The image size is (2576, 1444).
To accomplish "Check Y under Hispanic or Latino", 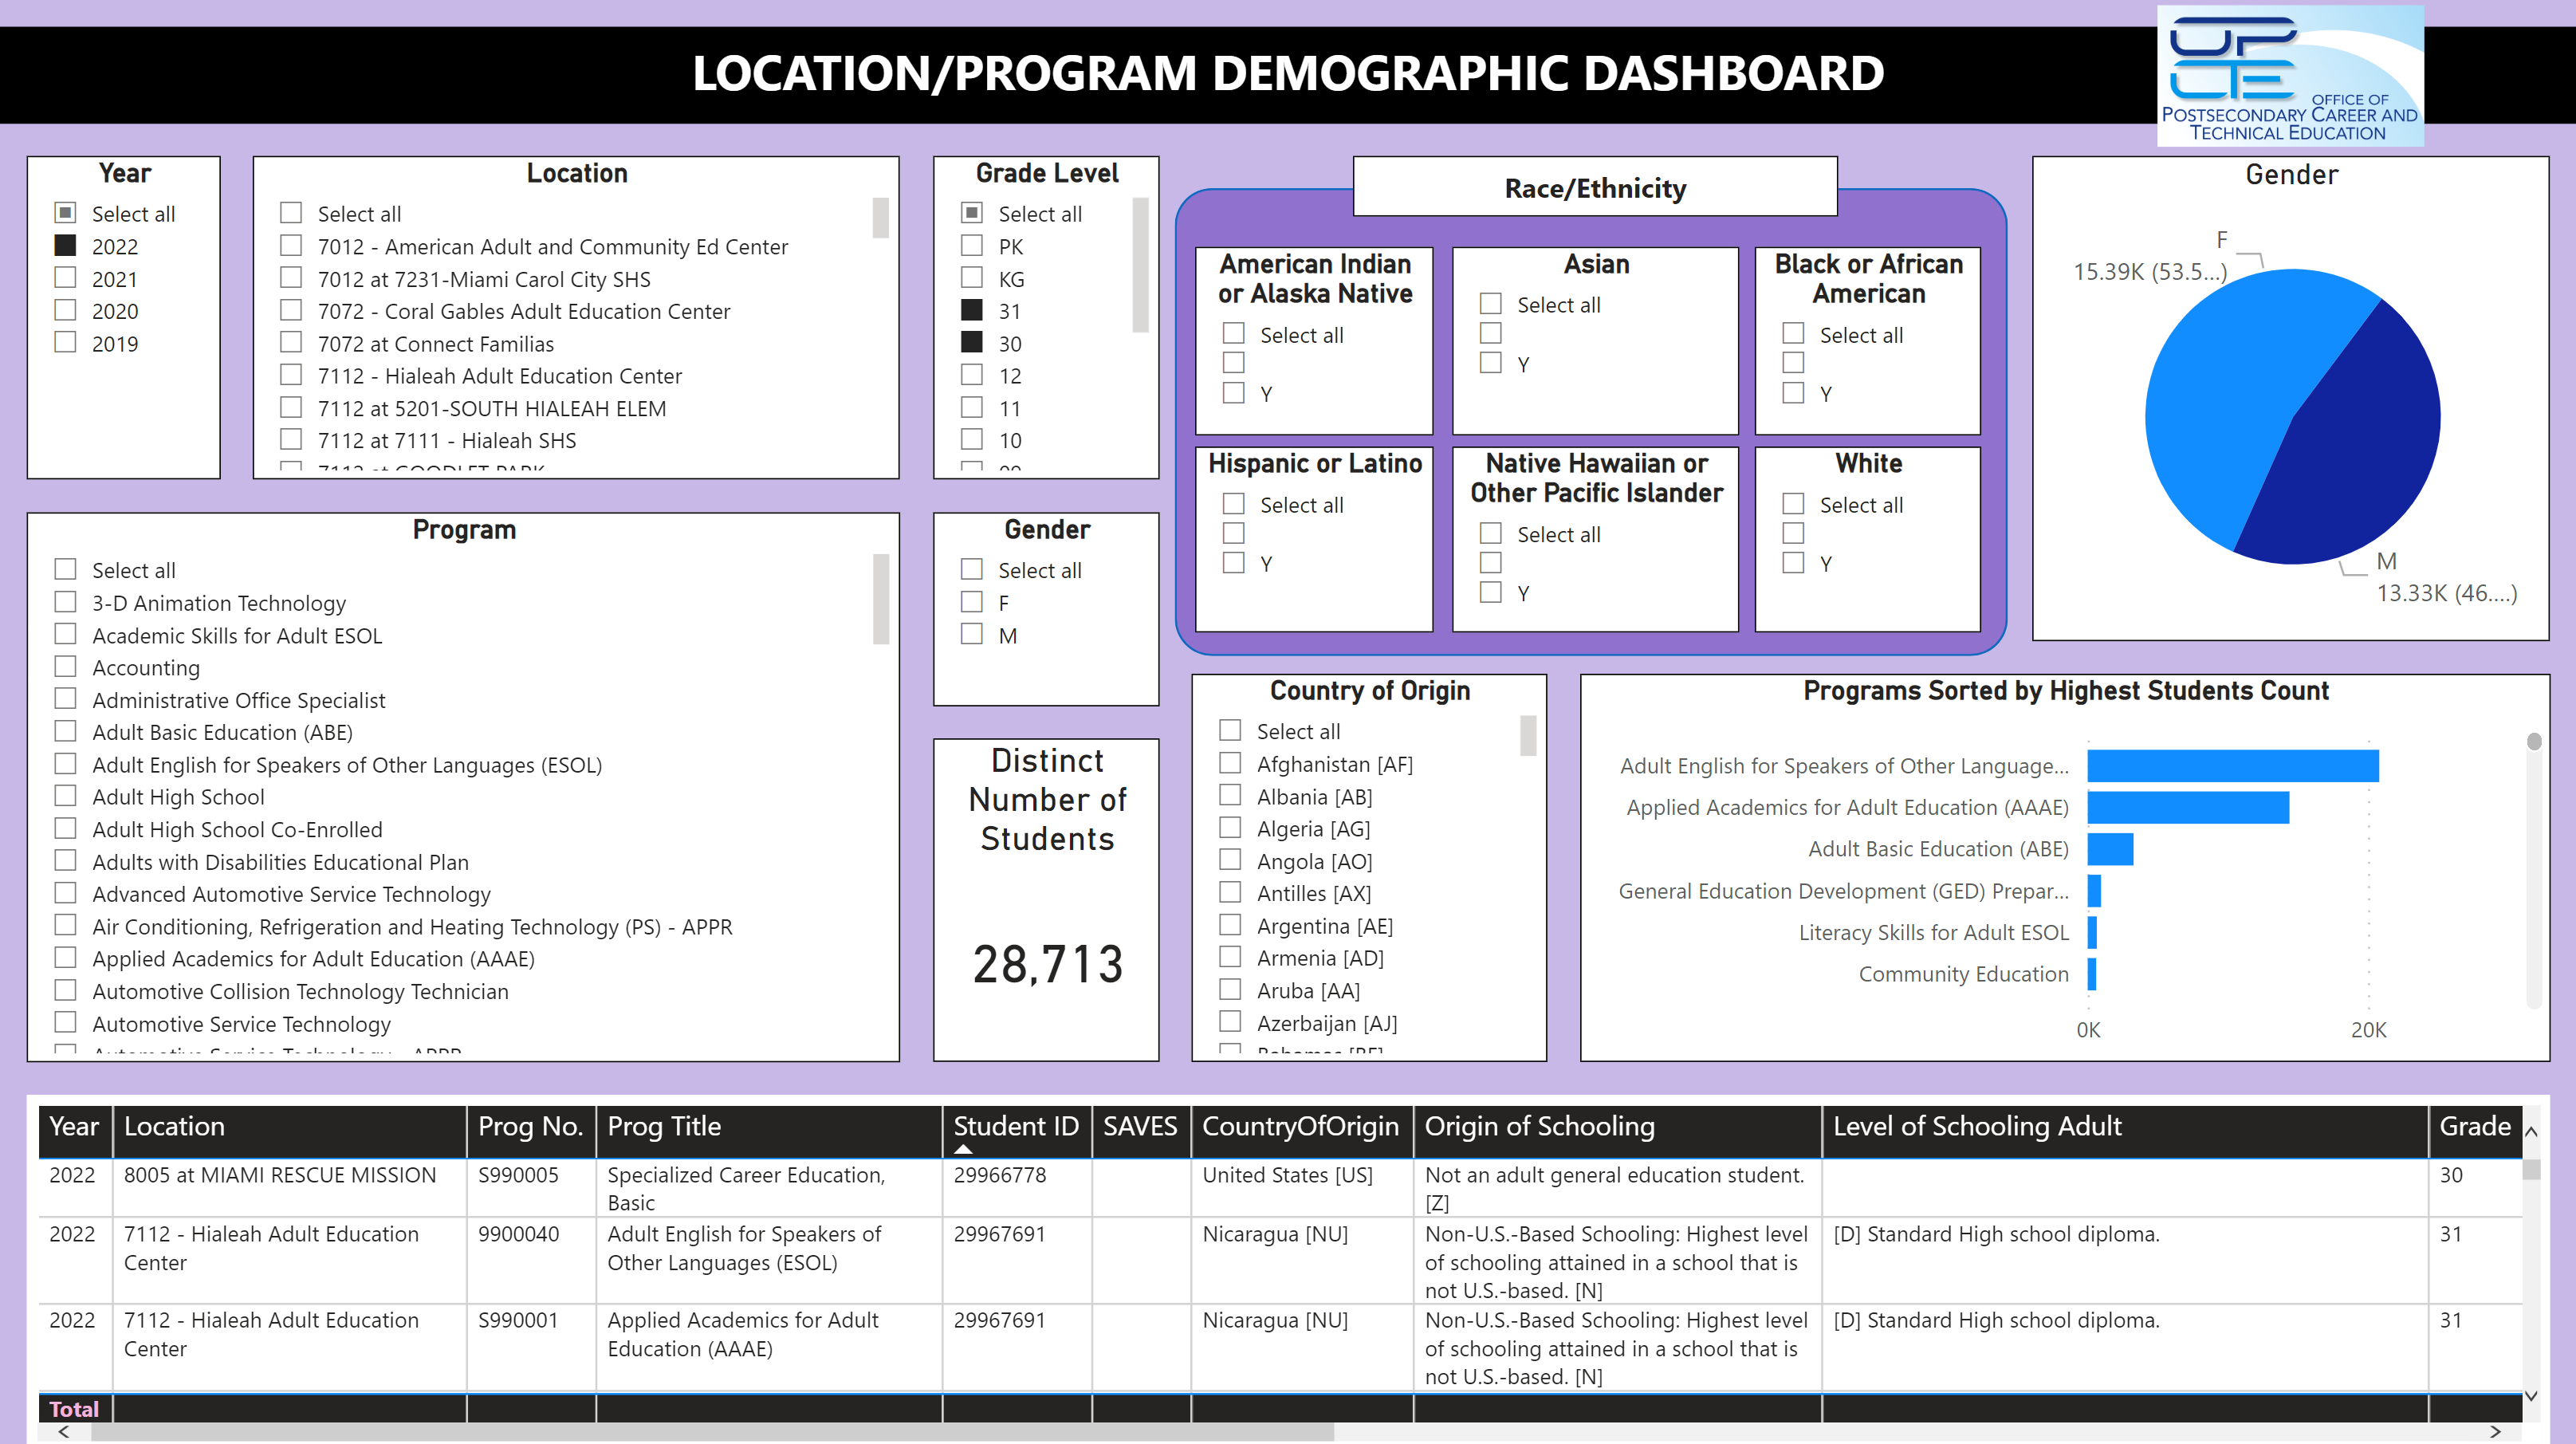I will coord(1234,563).
